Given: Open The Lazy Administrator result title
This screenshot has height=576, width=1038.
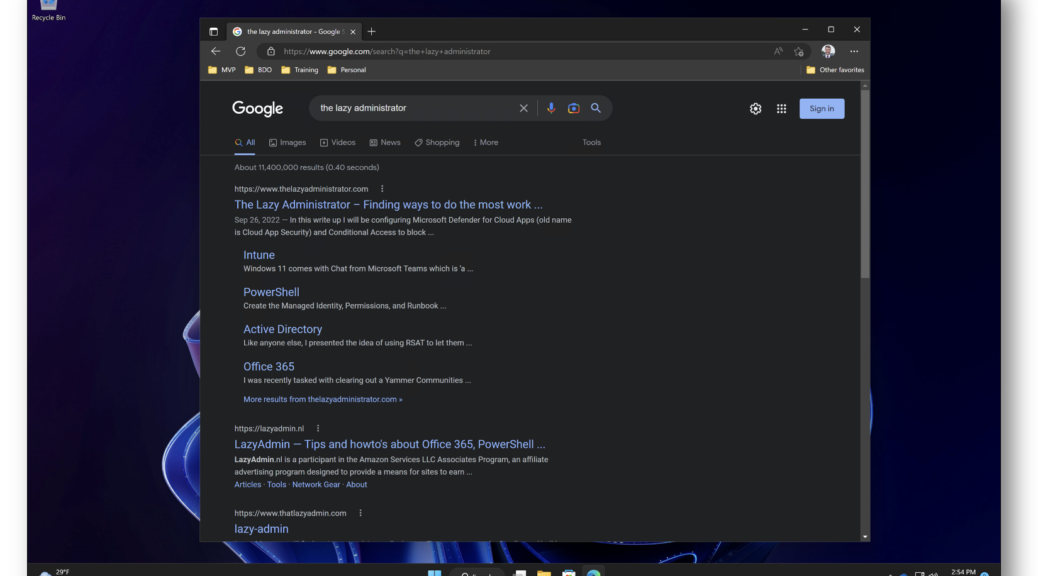Looking at the screenshot, I should pyautogui.click(x=388, y=205).
